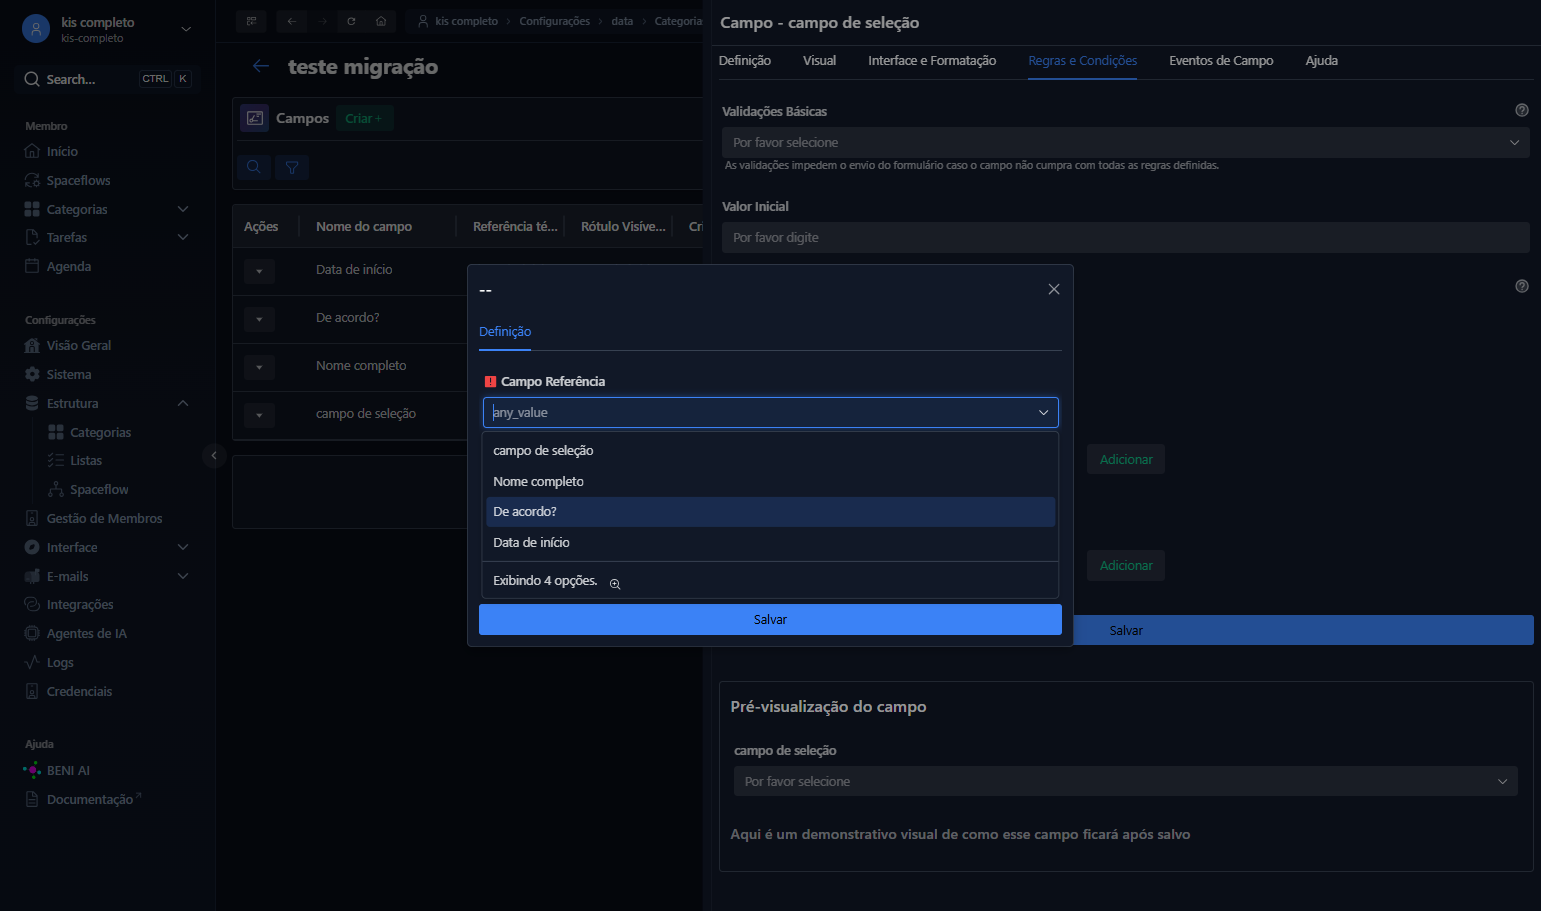Screen dimensions: 1541x911
Task: Open the Validações Básicas dropdown
Action: point(1125,142)
